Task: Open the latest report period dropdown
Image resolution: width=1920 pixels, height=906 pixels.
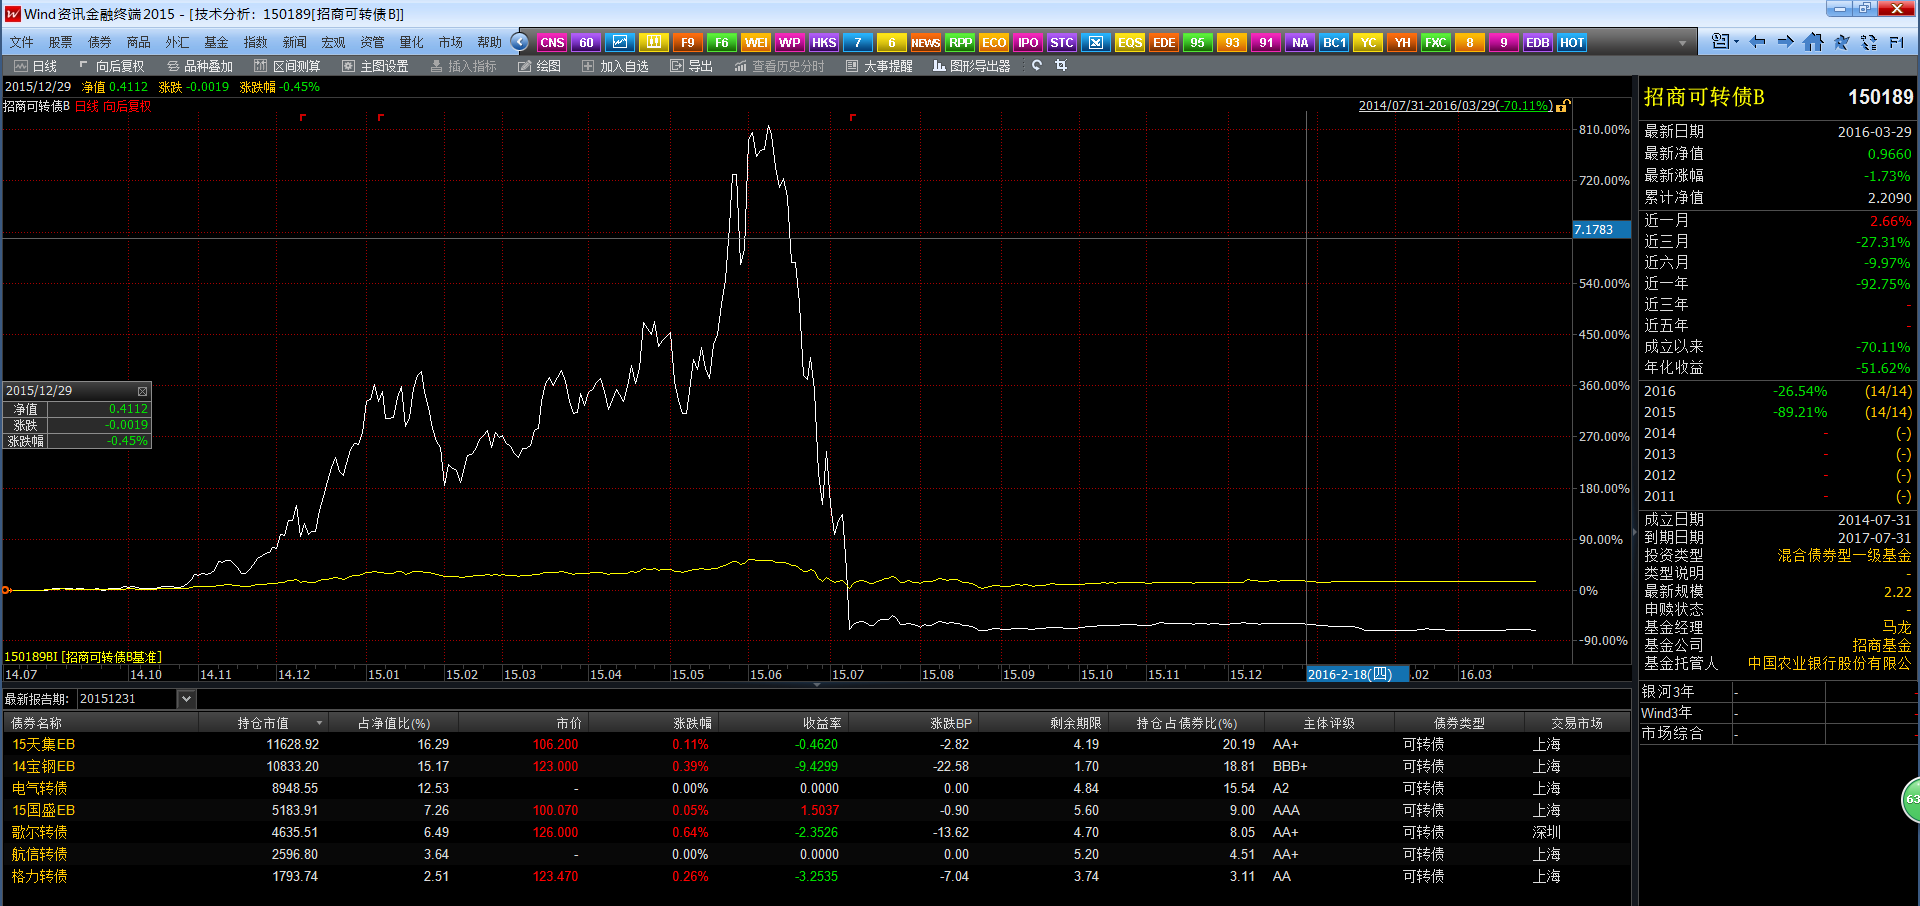Action: click(186, 699)
